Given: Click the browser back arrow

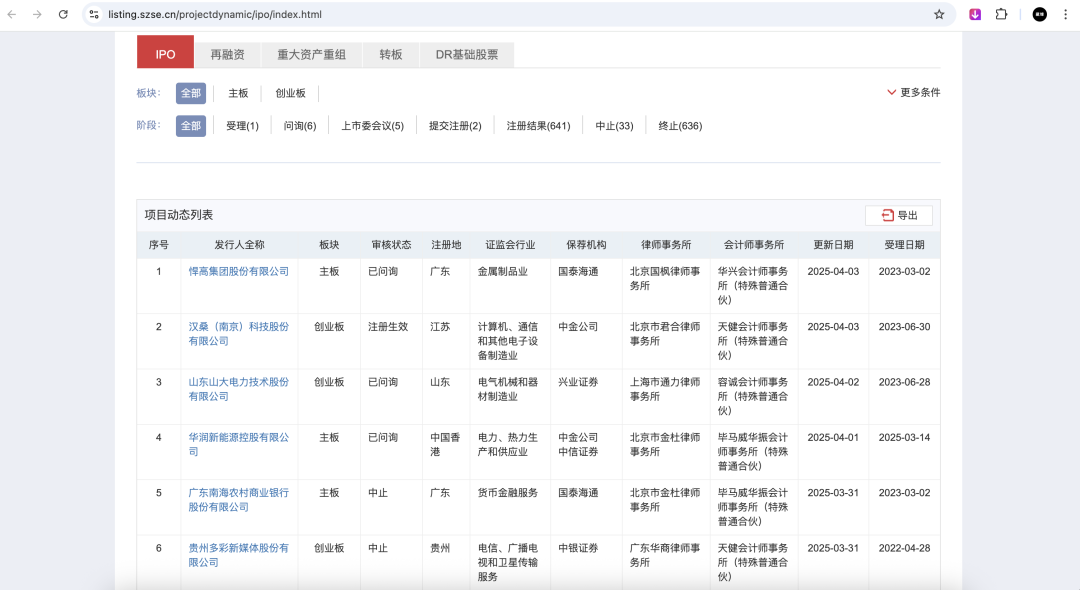Looking at the screenshot, I should pyautogui.click(x=13, y=15).
